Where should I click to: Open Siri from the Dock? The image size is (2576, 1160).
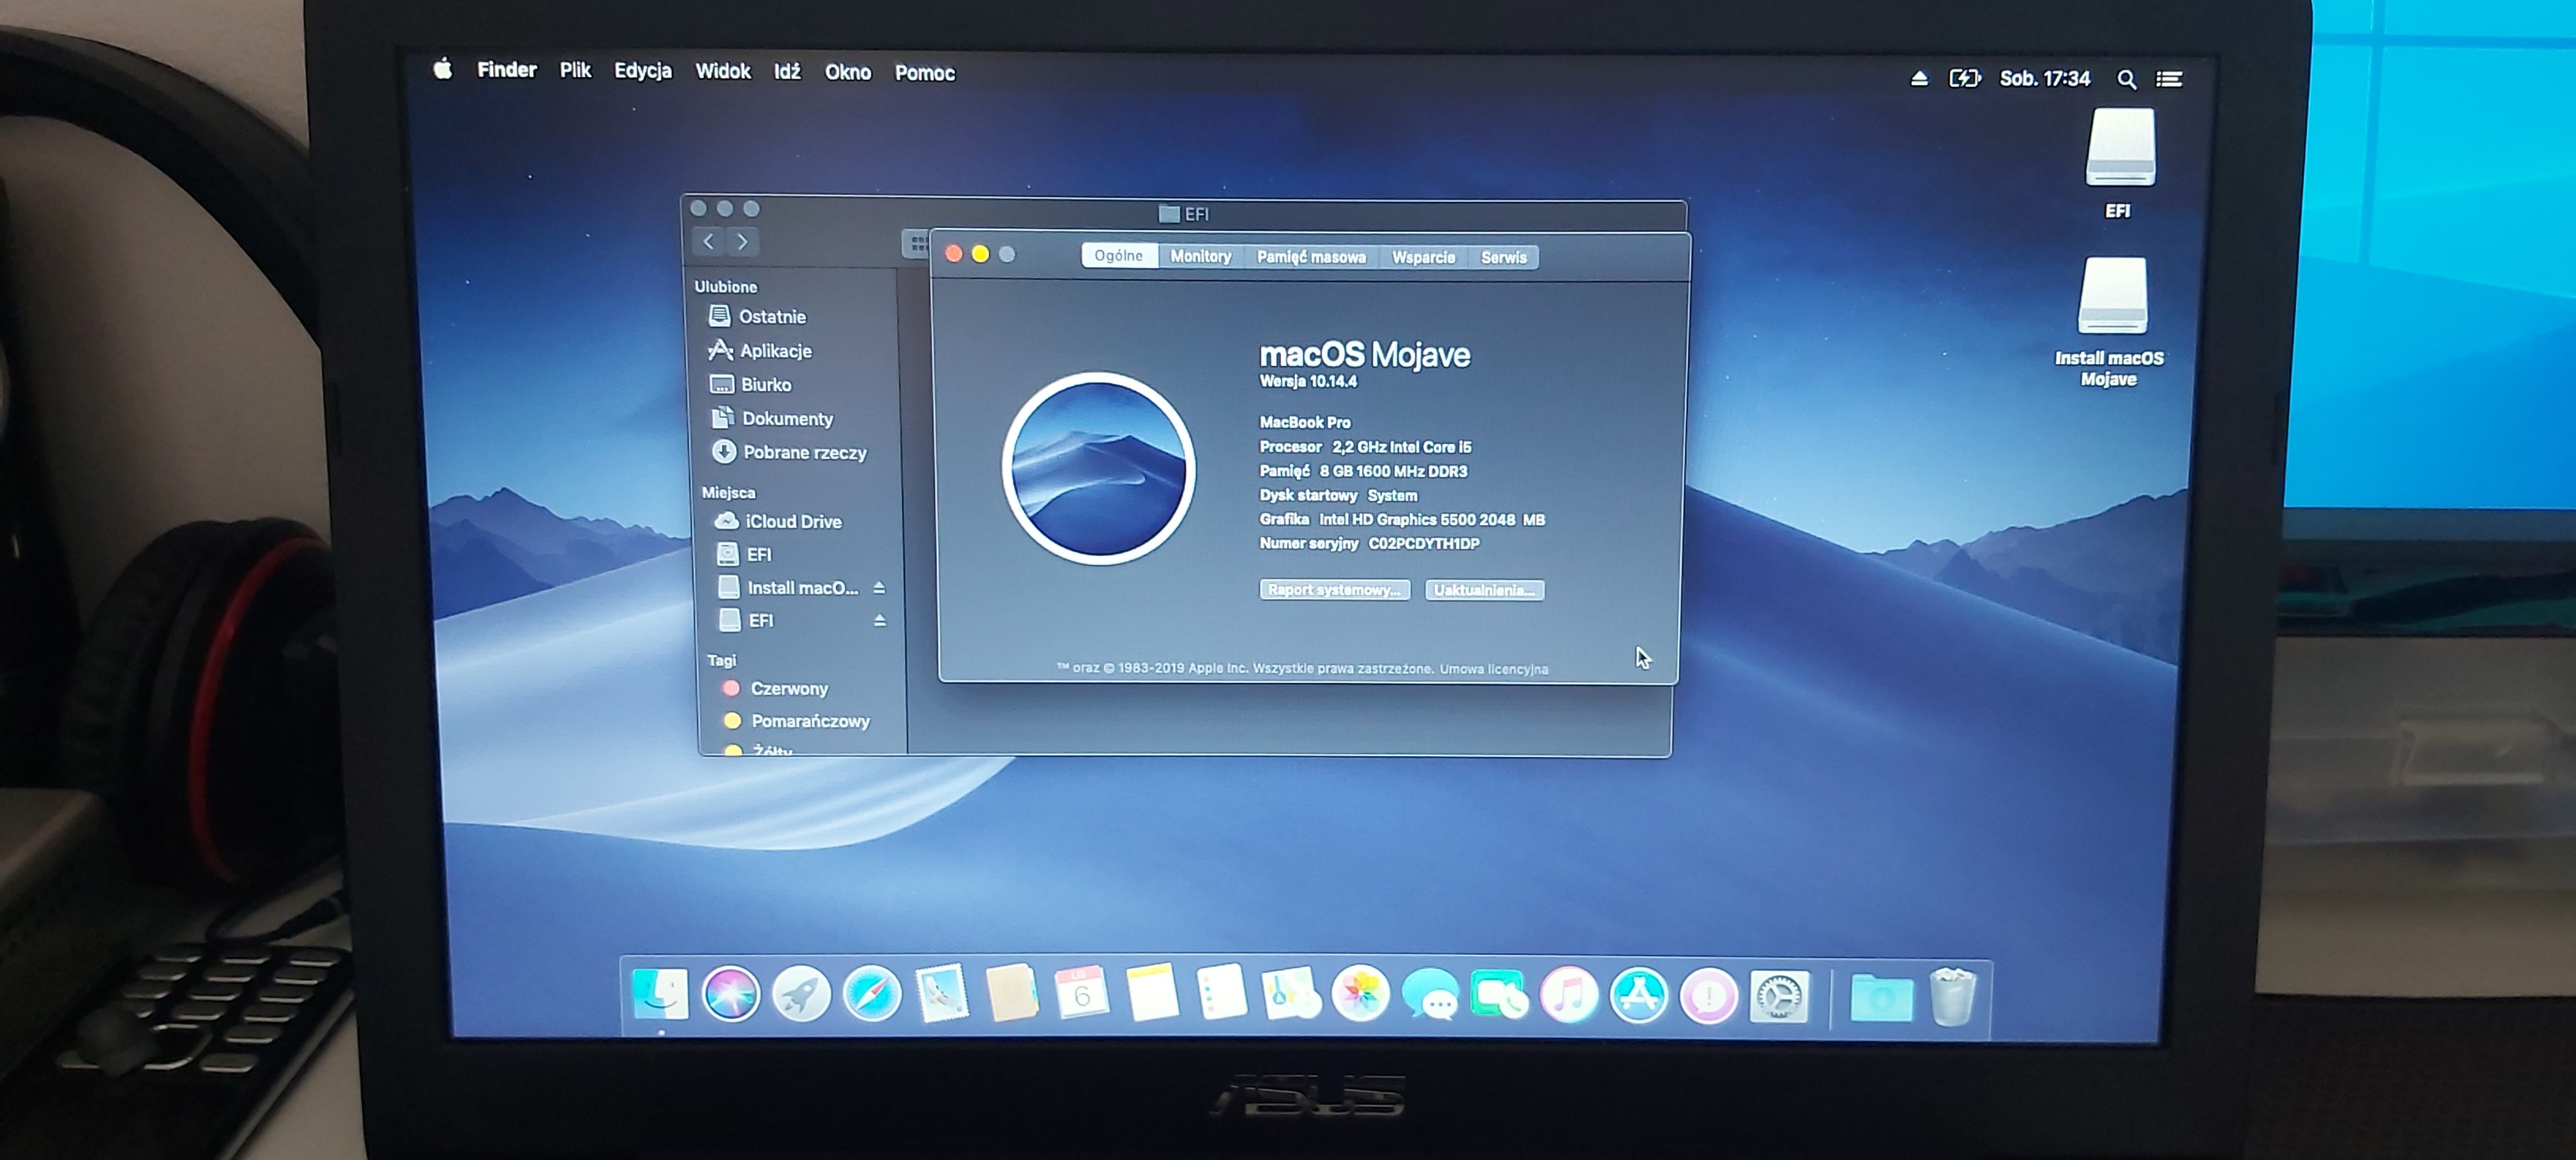click(x=731, y=994)
